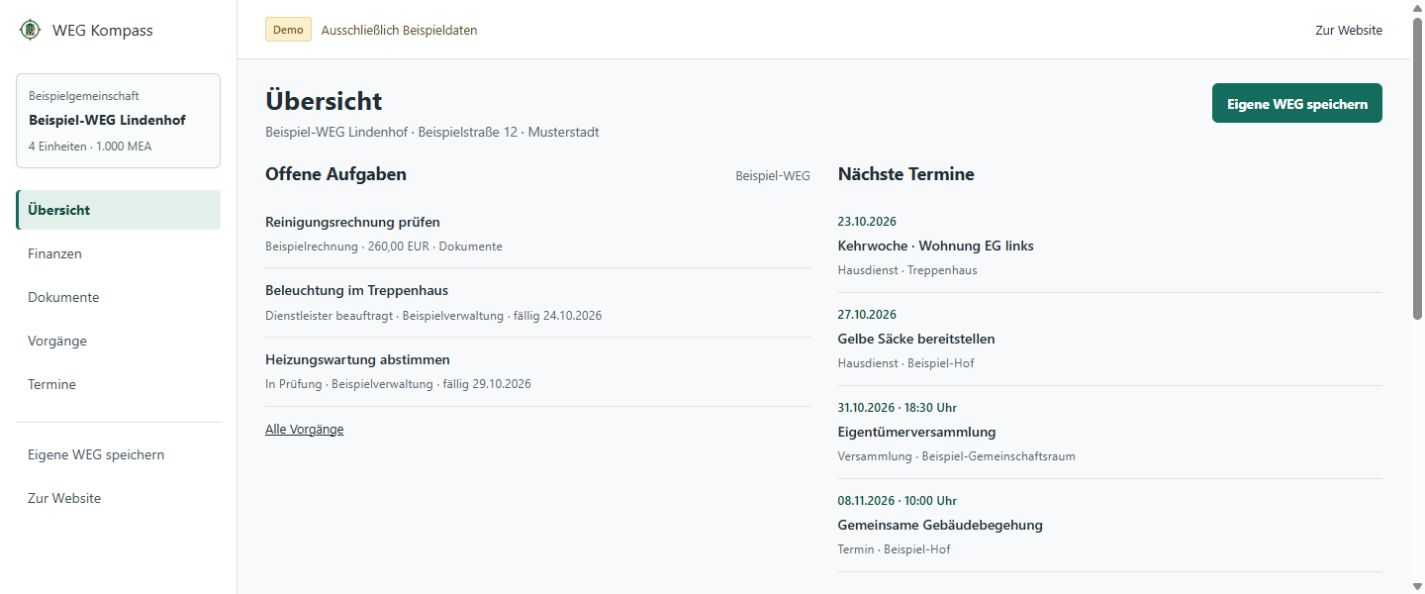This screenshot has width=1425, height=594.
Task: Click the Ausschließlich Beispieldaten notice text
Action: [399, 30]
